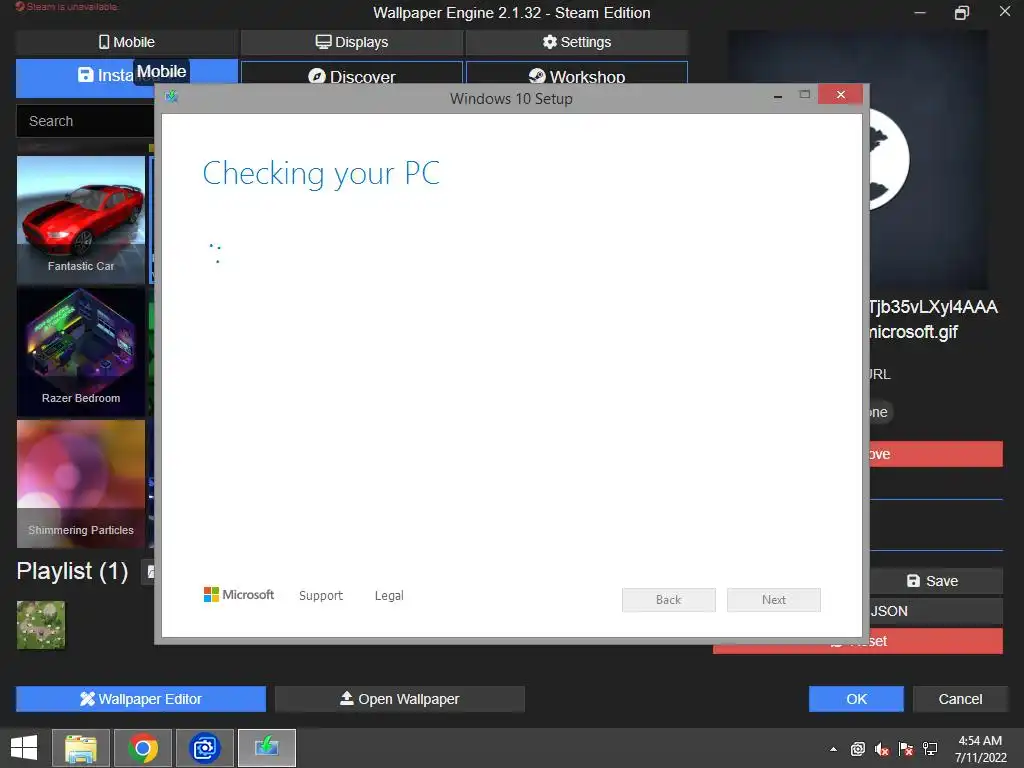The height and width of the screenshot is (768, 1024).
Task: Click the Back button in Windows 10 Setup
Action: (x=669, y=600)
